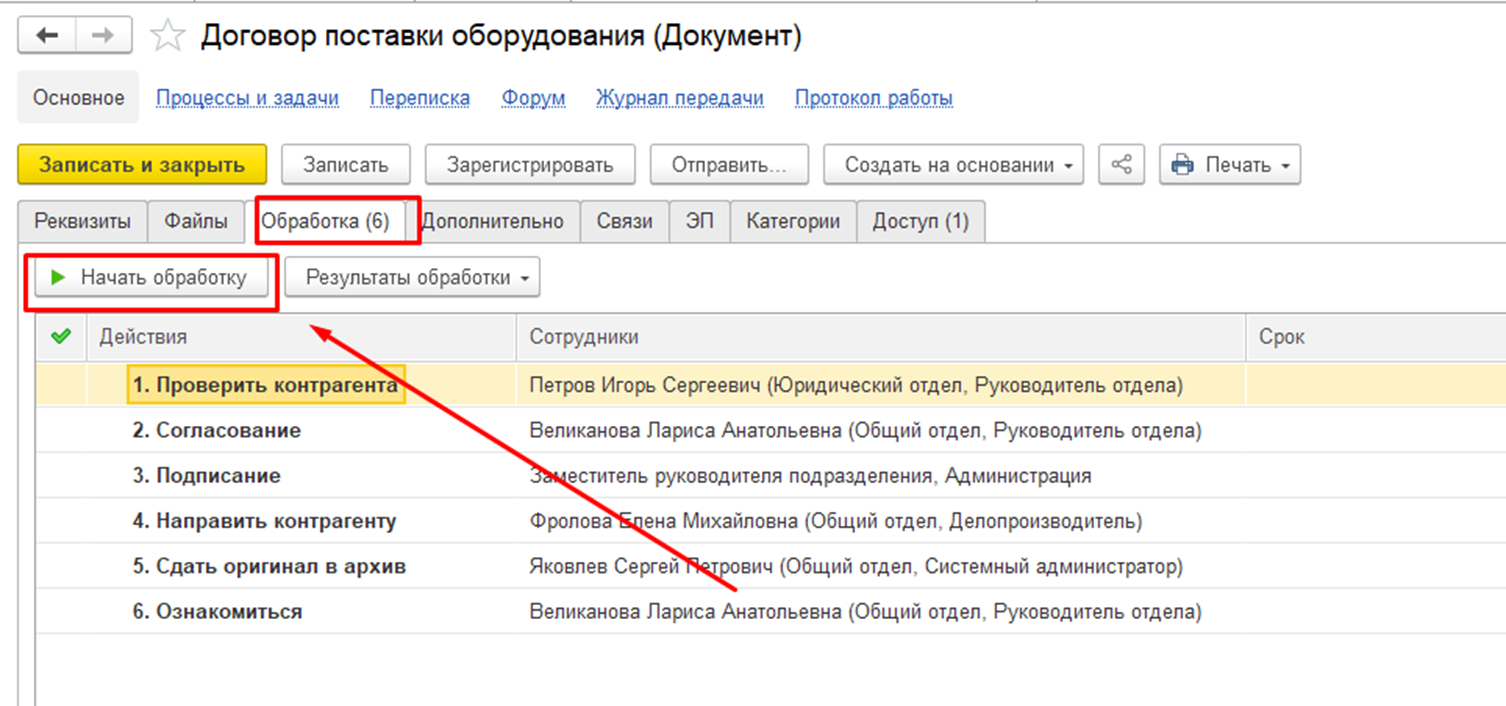Viewport: 1506px width, 706px height.
Task: Select row 3. Подписание
Action: click(x=206, y=476)
